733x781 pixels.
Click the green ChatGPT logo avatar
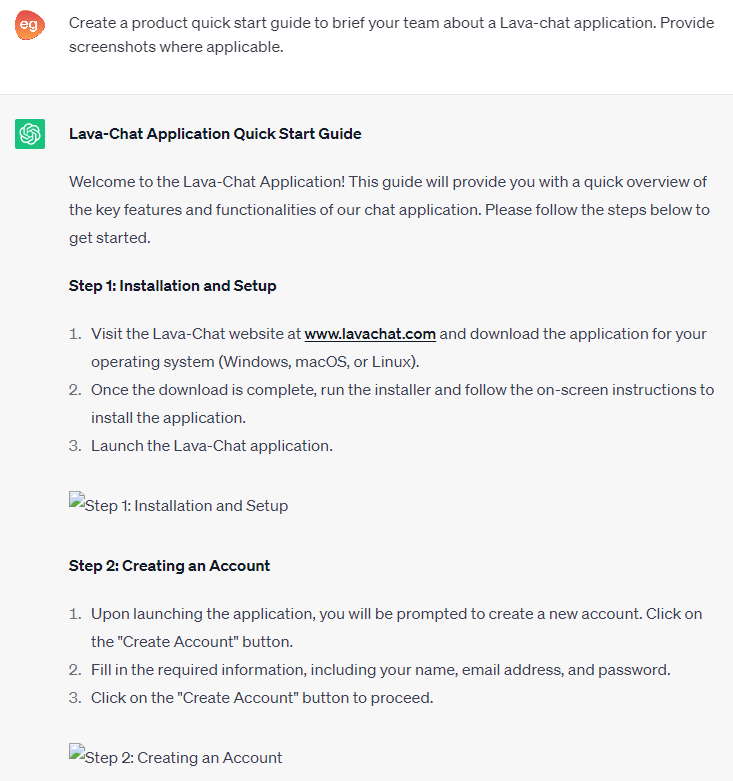(x=30, y=133)
